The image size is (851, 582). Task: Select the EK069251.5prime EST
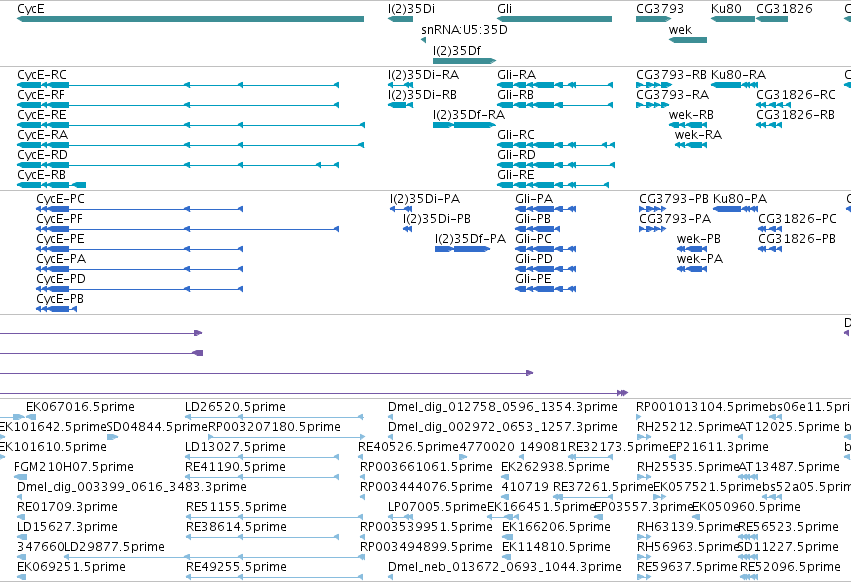[x=21, y=577]
